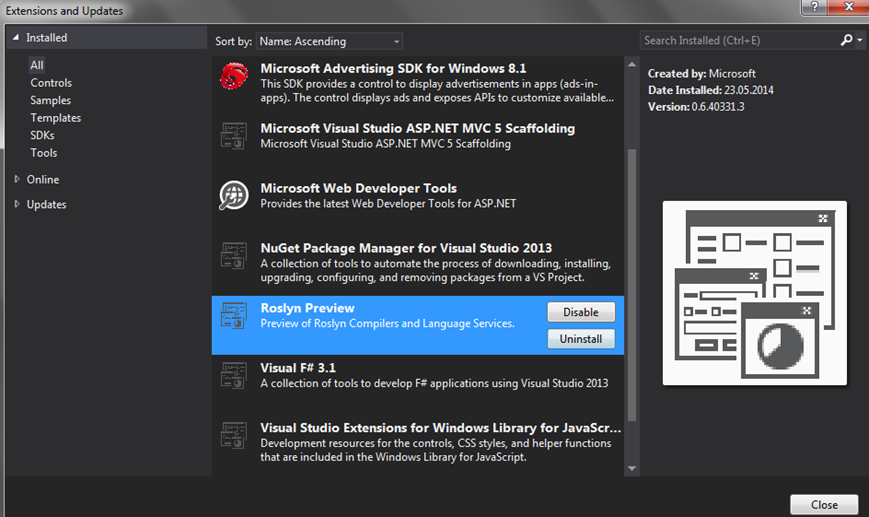This screenshot has width=869, height=517.
Task: Click the Updates label in sidebar
Action: click(x=46, y=204)
